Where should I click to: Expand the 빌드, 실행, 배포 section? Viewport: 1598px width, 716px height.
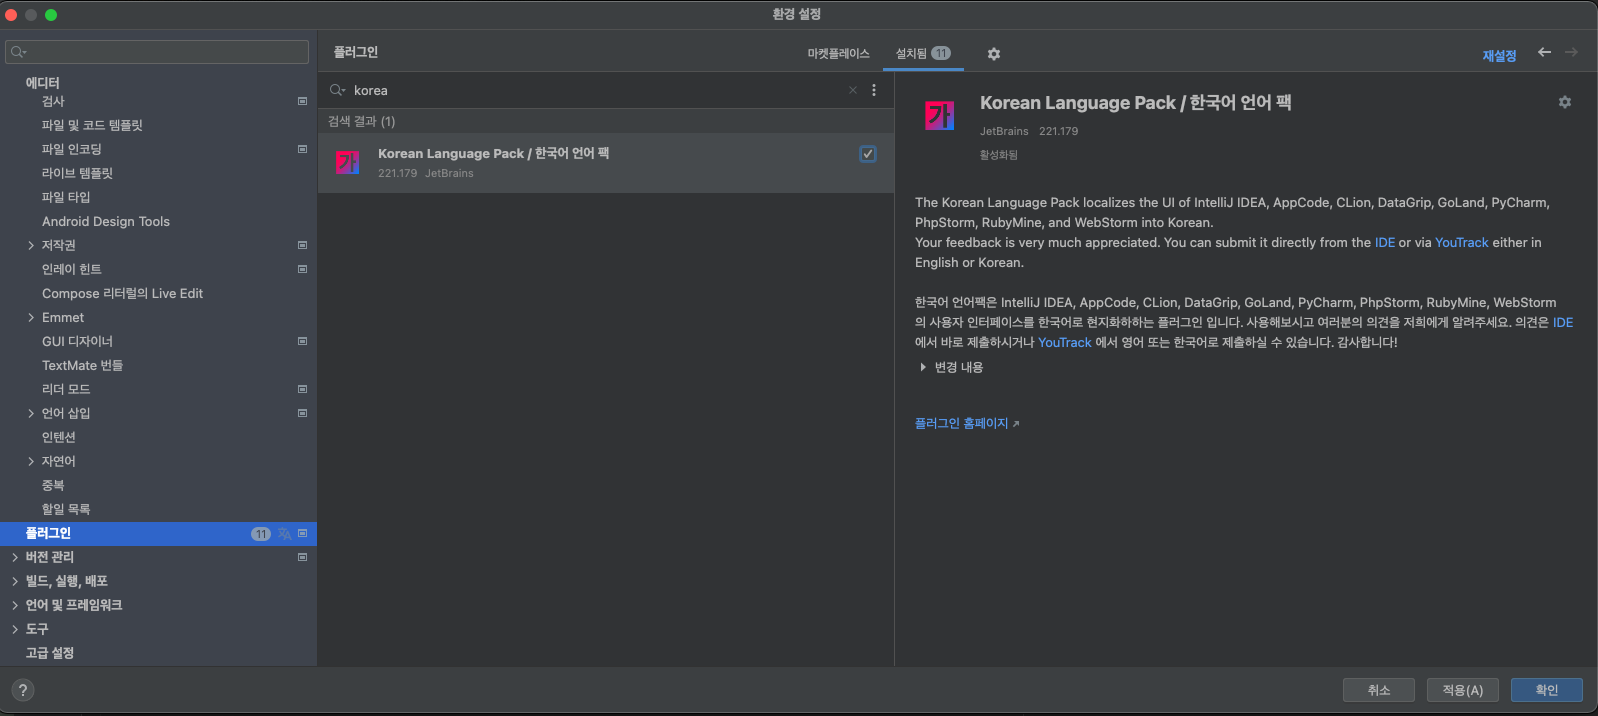(x=15, y=581)
